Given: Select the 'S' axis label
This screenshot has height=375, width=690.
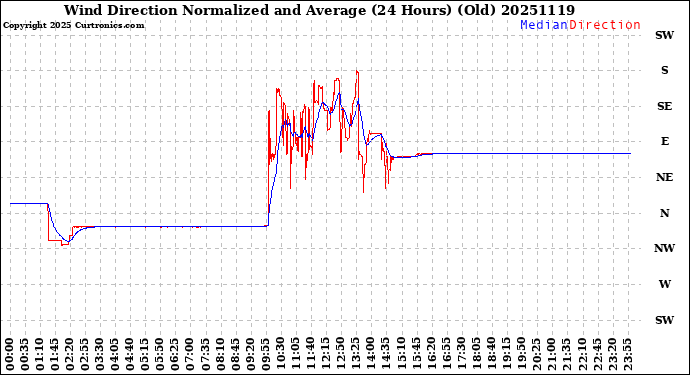Looking at the screenshot, I should [664, 70].
